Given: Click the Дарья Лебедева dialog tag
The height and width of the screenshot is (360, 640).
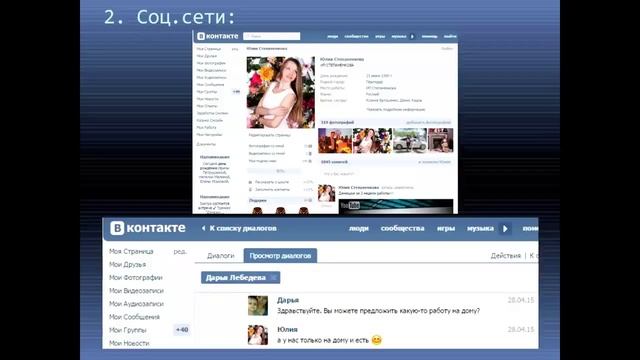Looking at the screenshot, I should [240, 278].
